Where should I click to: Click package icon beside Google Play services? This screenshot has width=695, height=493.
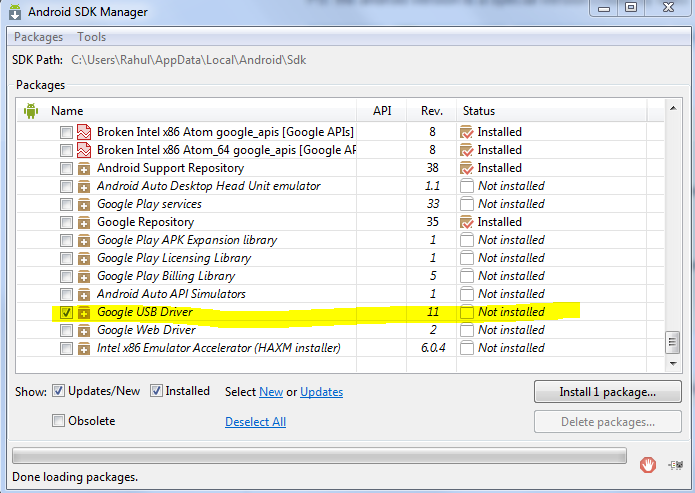(x=84, y=204)
